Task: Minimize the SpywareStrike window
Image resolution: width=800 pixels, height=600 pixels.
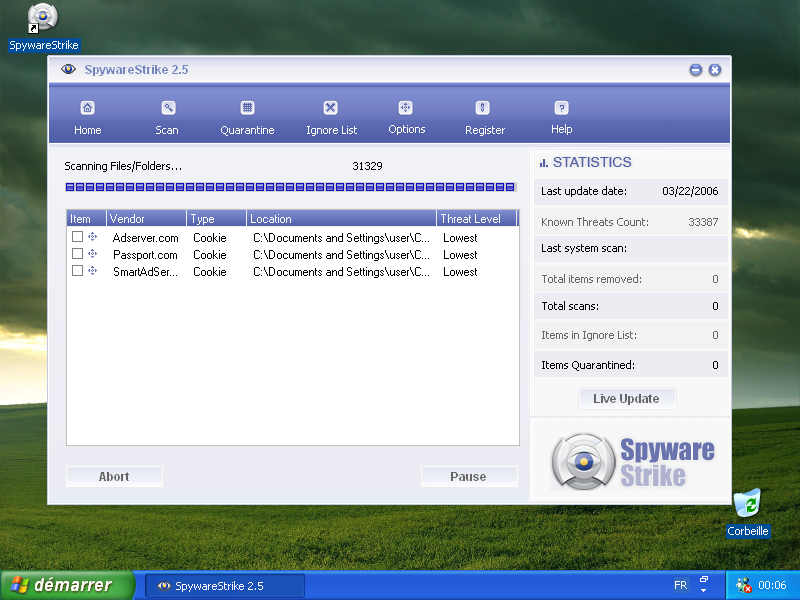Action: (x=695, y=70)
